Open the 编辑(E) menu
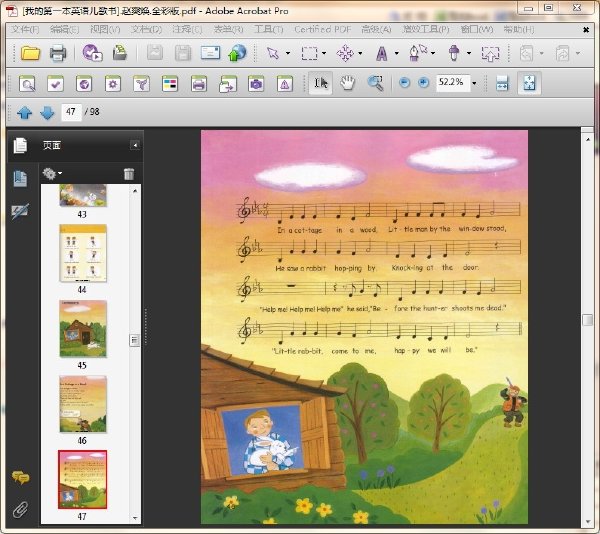The height and width of the screenshot is (534, 600). point(64,29)
